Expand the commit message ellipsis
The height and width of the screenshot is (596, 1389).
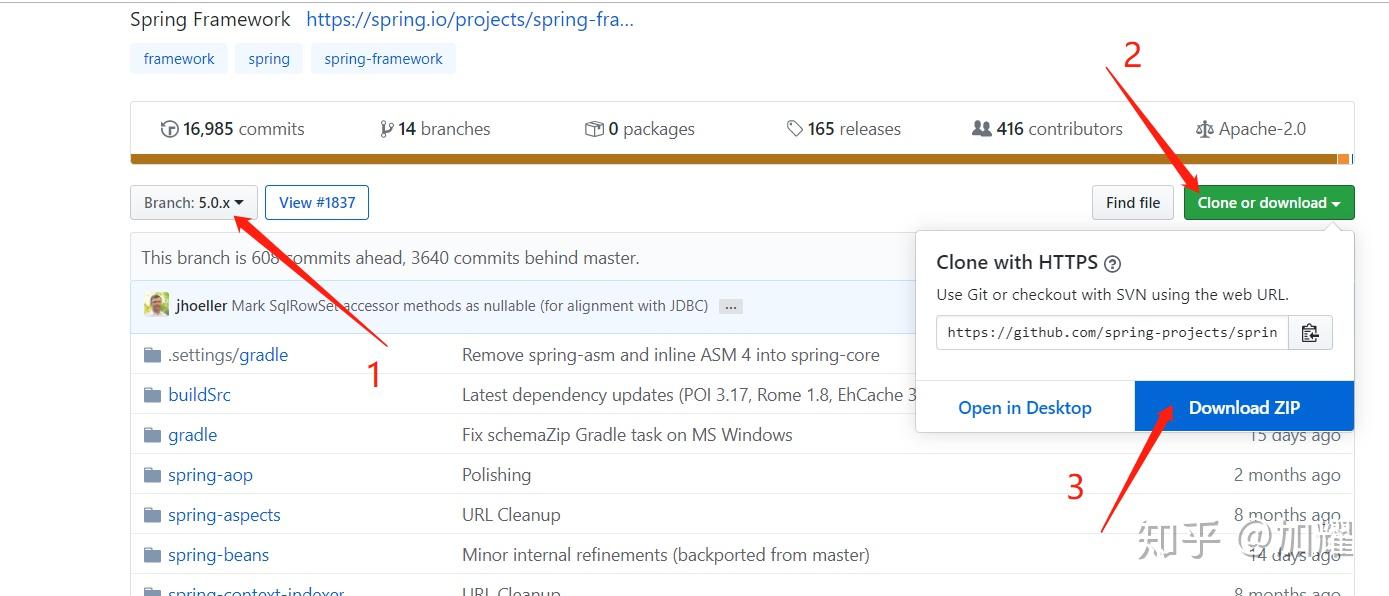click(x=731, y=307)
